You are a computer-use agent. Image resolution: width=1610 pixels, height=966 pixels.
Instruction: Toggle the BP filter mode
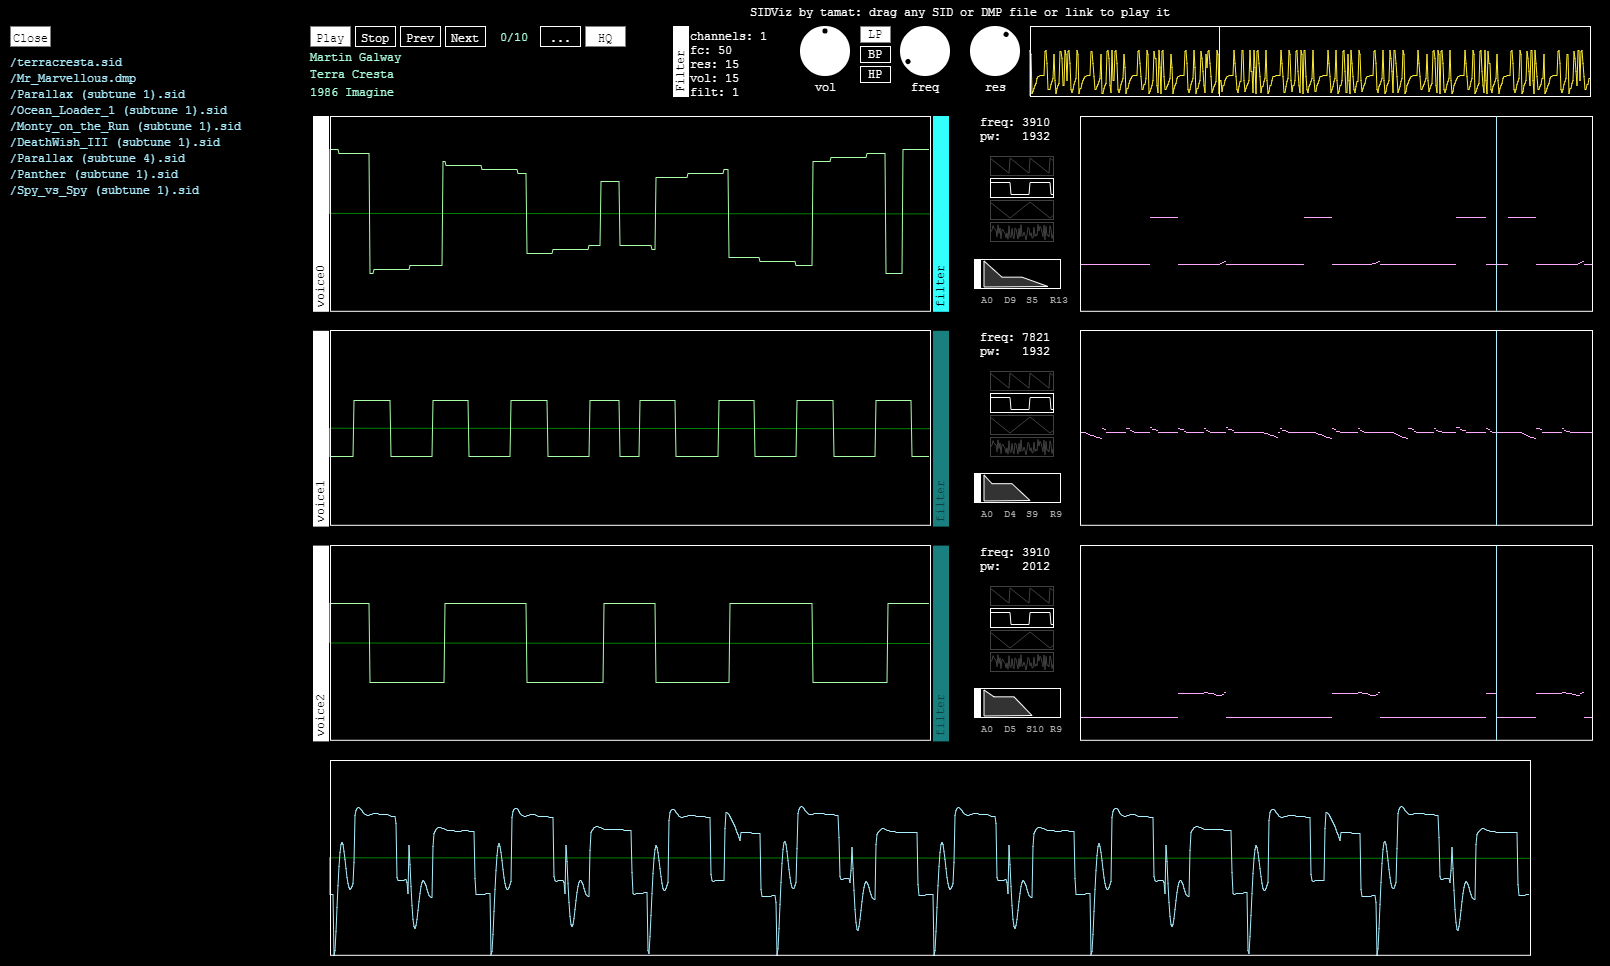[x=875, y=54]
